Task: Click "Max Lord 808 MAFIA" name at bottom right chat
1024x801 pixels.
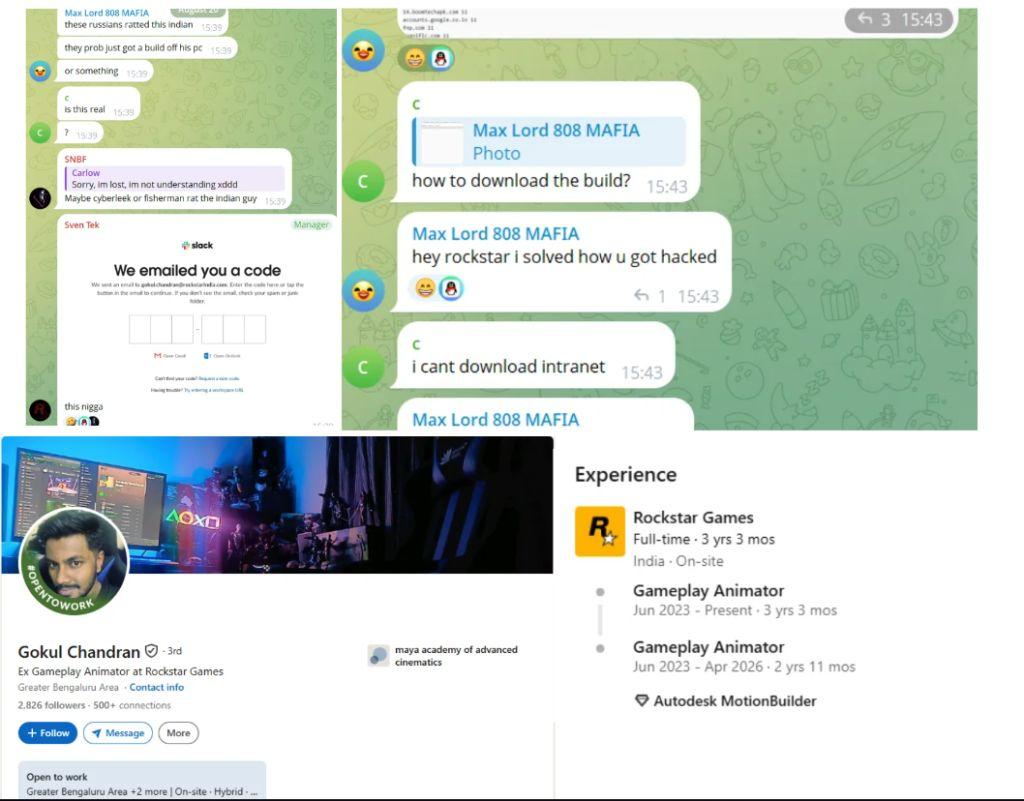Action: (x=496, y=419)
